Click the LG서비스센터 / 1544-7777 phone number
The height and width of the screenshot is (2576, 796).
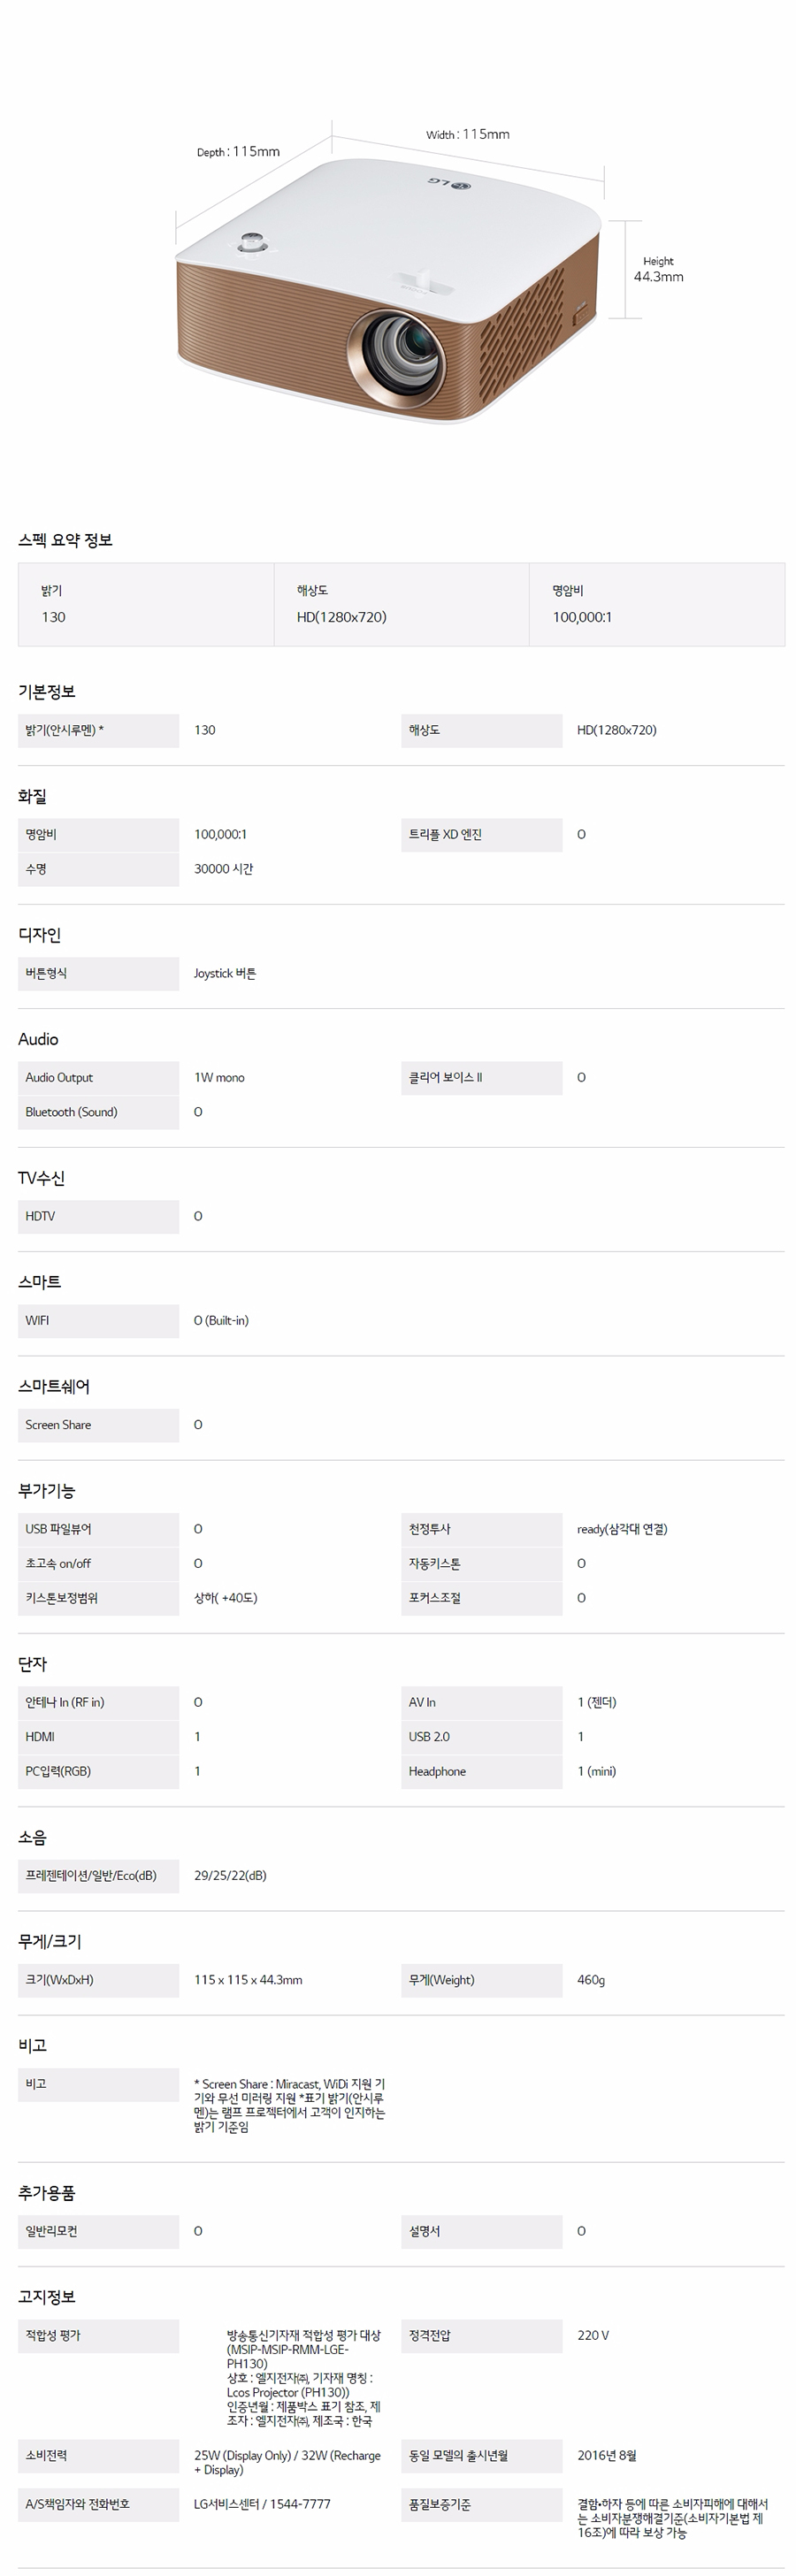262,2503
